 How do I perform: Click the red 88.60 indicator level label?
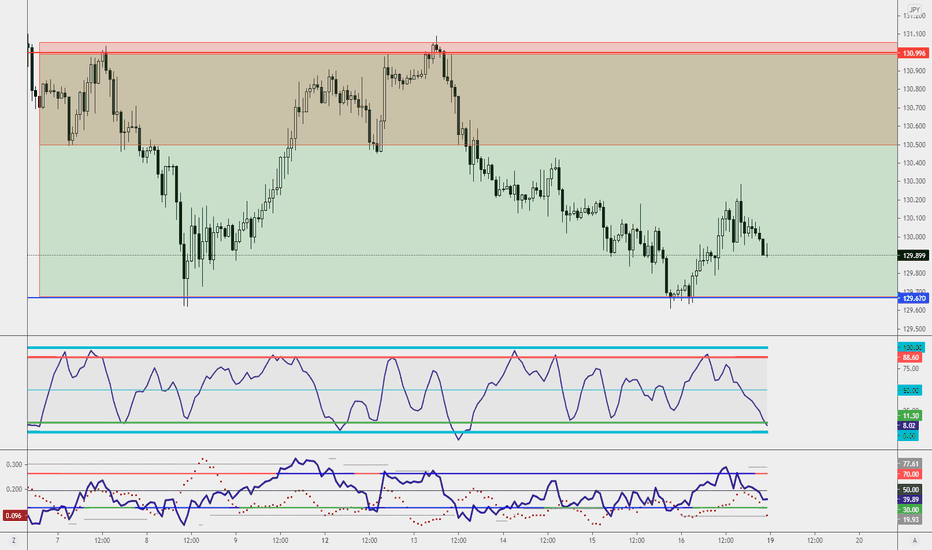(911, 357)
